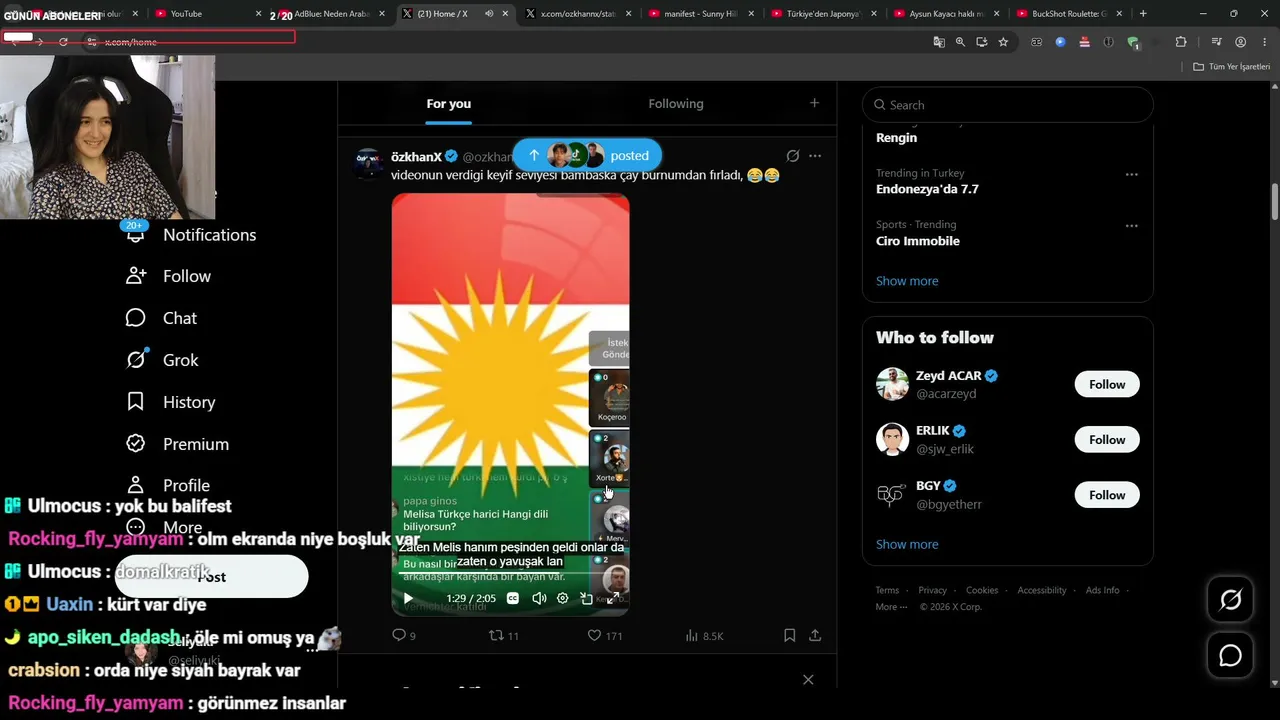
Task: Open the zoom magnifier icon in address bar
Action: pos(960,42)
